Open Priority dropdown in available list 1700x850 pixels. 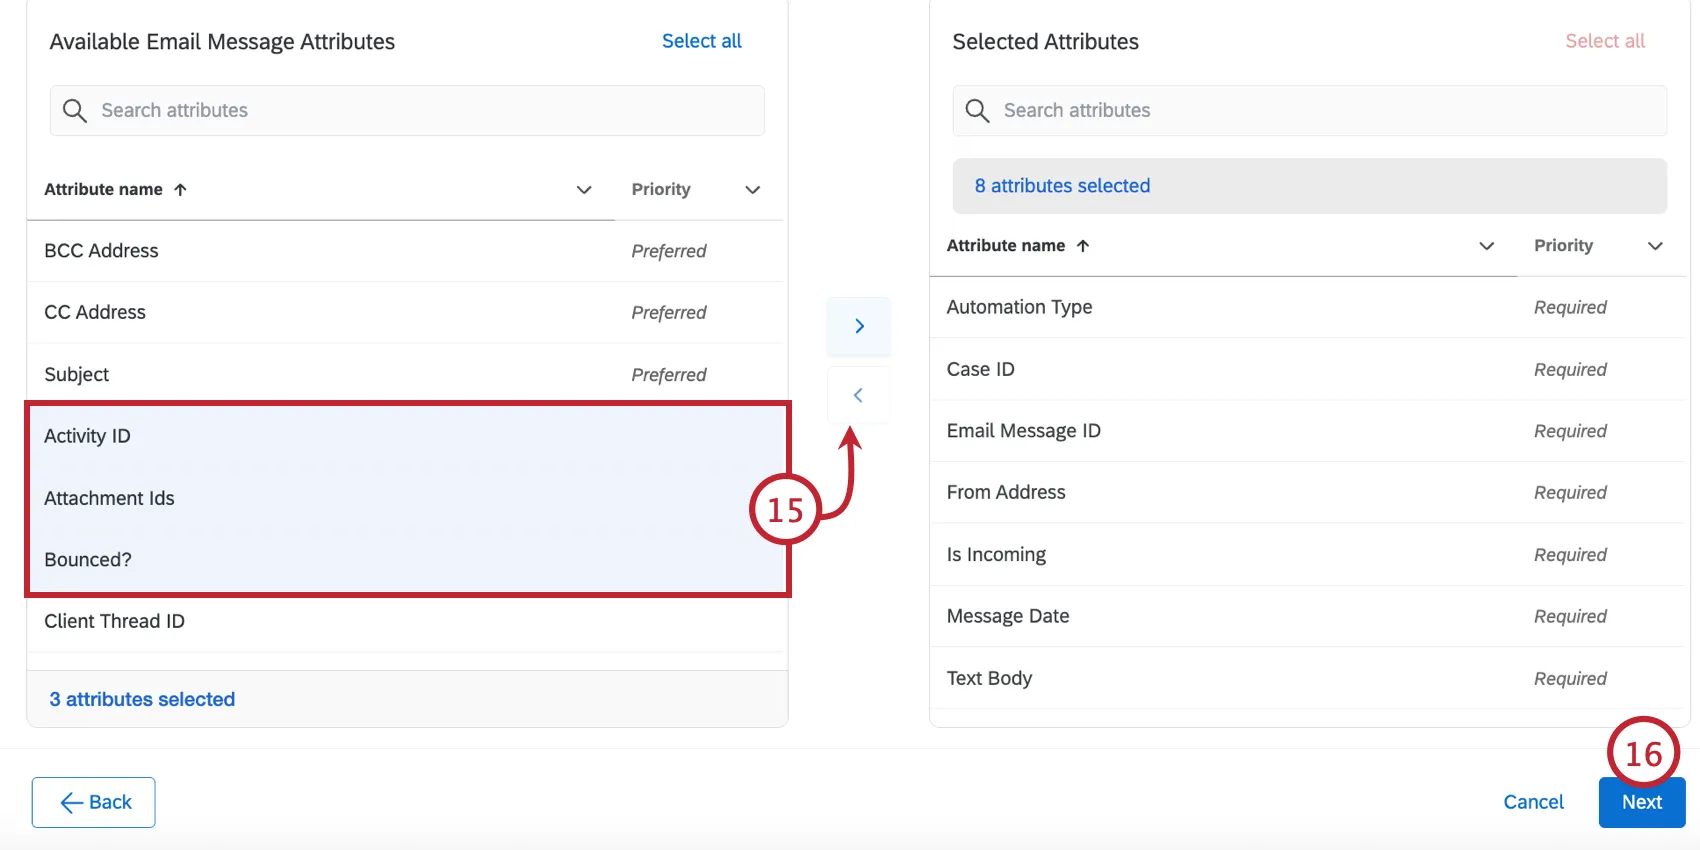point(753,190)
